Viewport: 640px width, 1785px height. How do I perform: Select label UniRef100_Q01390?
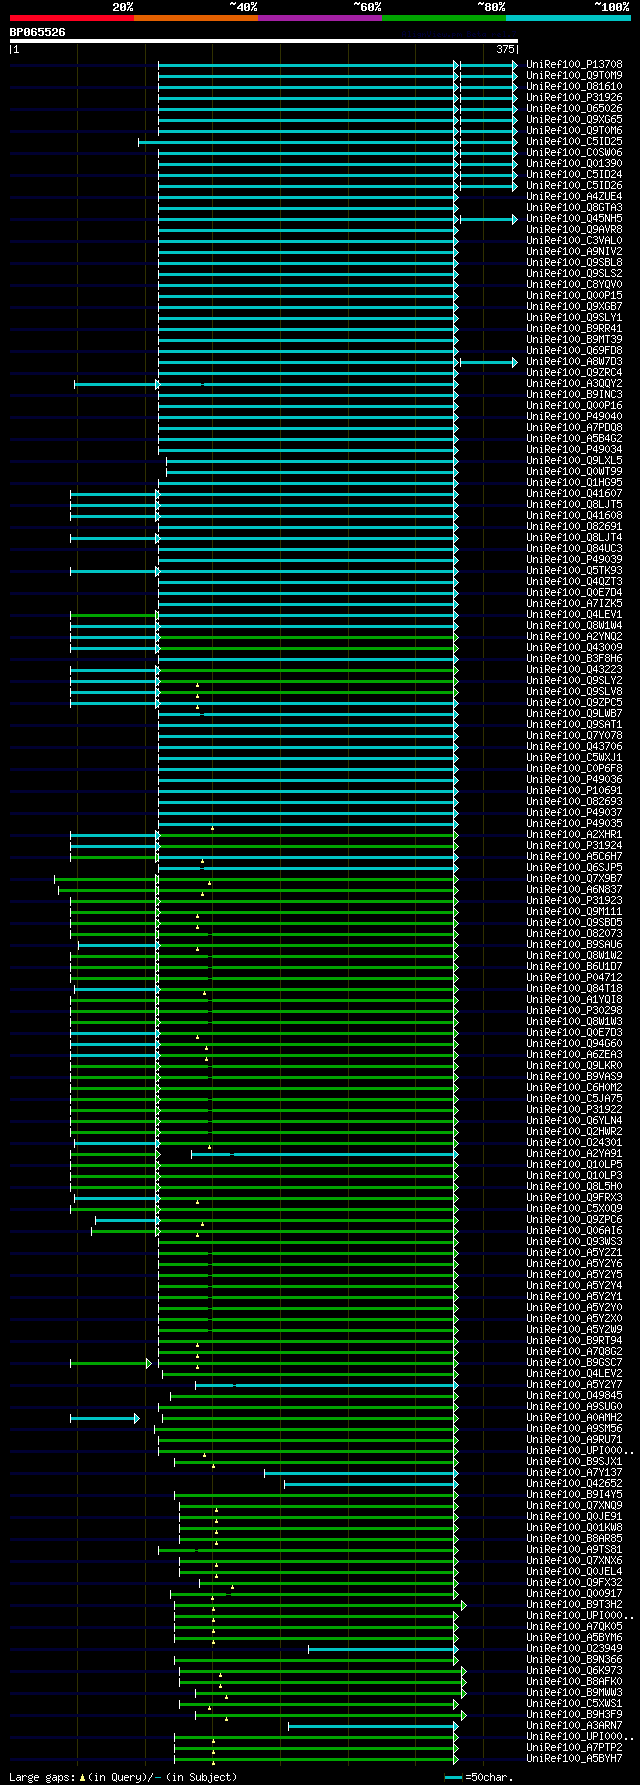(x=574, y=164)
